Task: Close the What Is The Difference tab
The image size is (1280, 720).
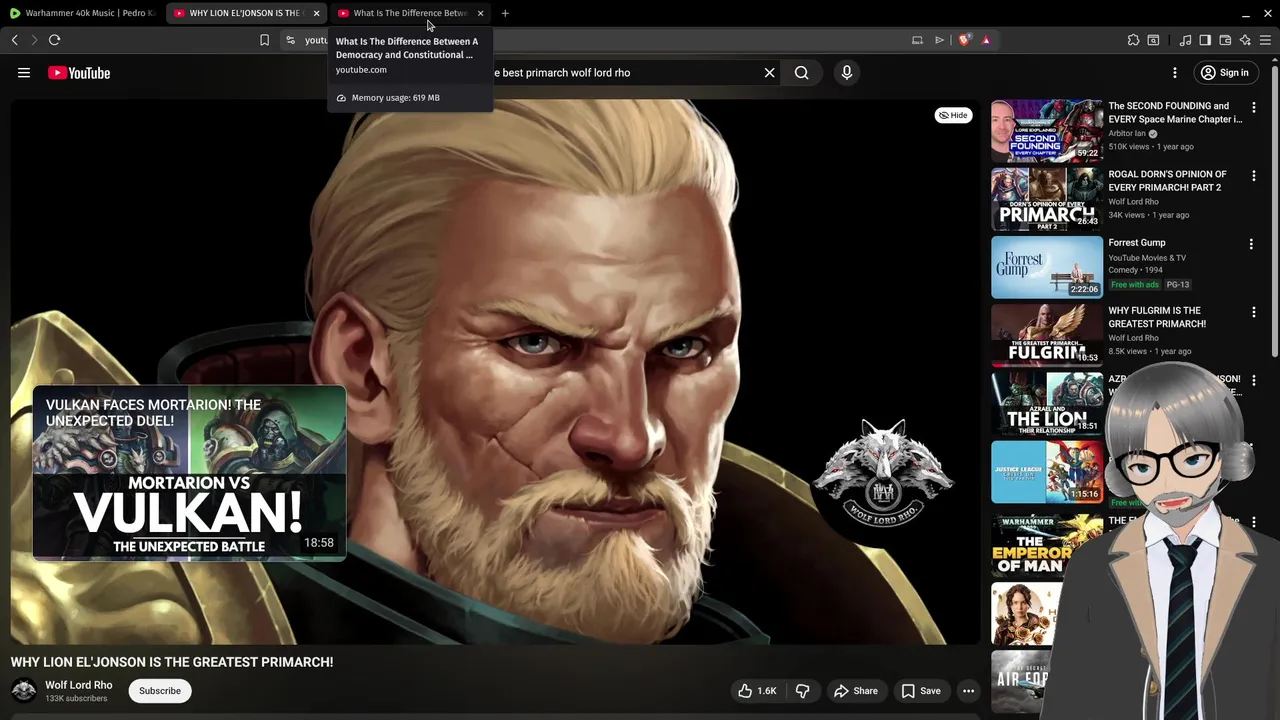Action: pos(480,13)
